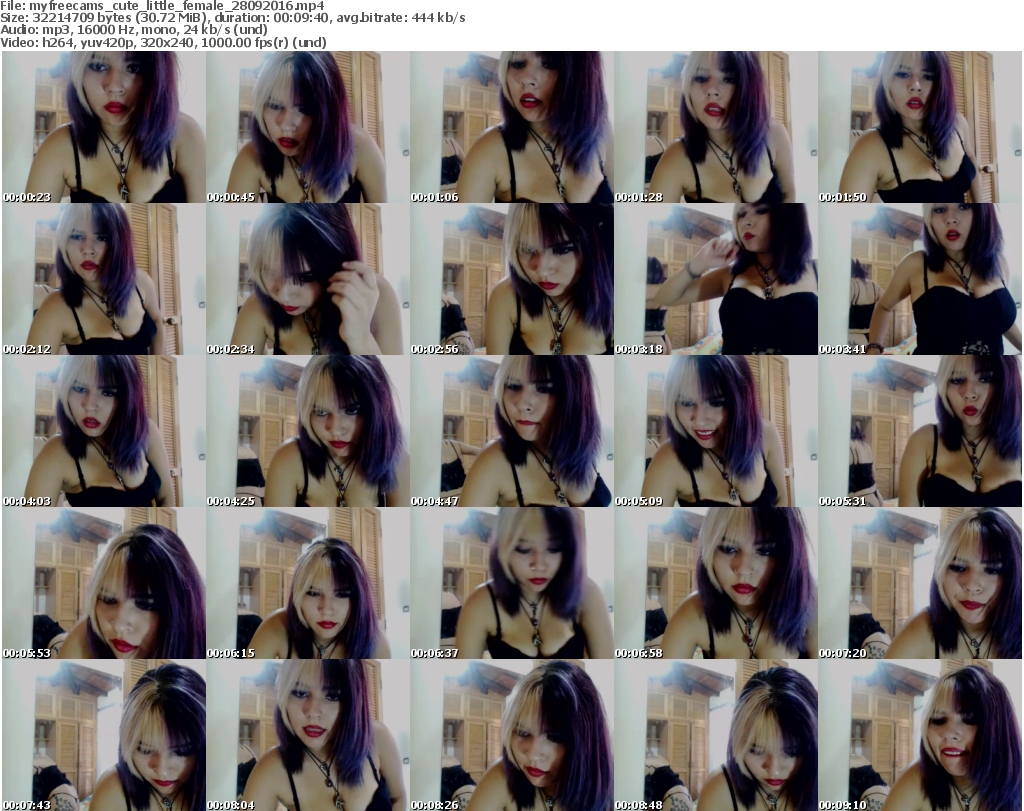Click the thumbnail marked 00:06:58
This screenshot has width=1024, height=811.
[x=716, y=583]
